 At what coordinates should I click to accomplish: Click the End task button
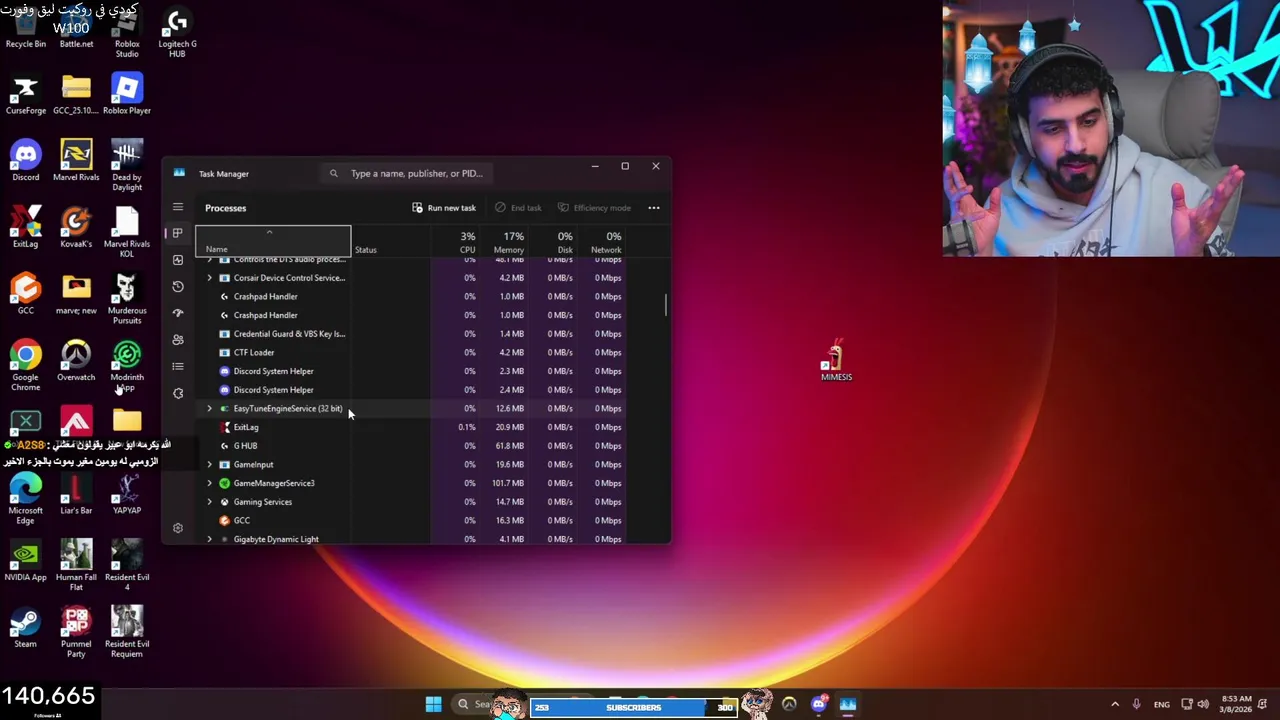pyautogui.click(x=518, y=208)
